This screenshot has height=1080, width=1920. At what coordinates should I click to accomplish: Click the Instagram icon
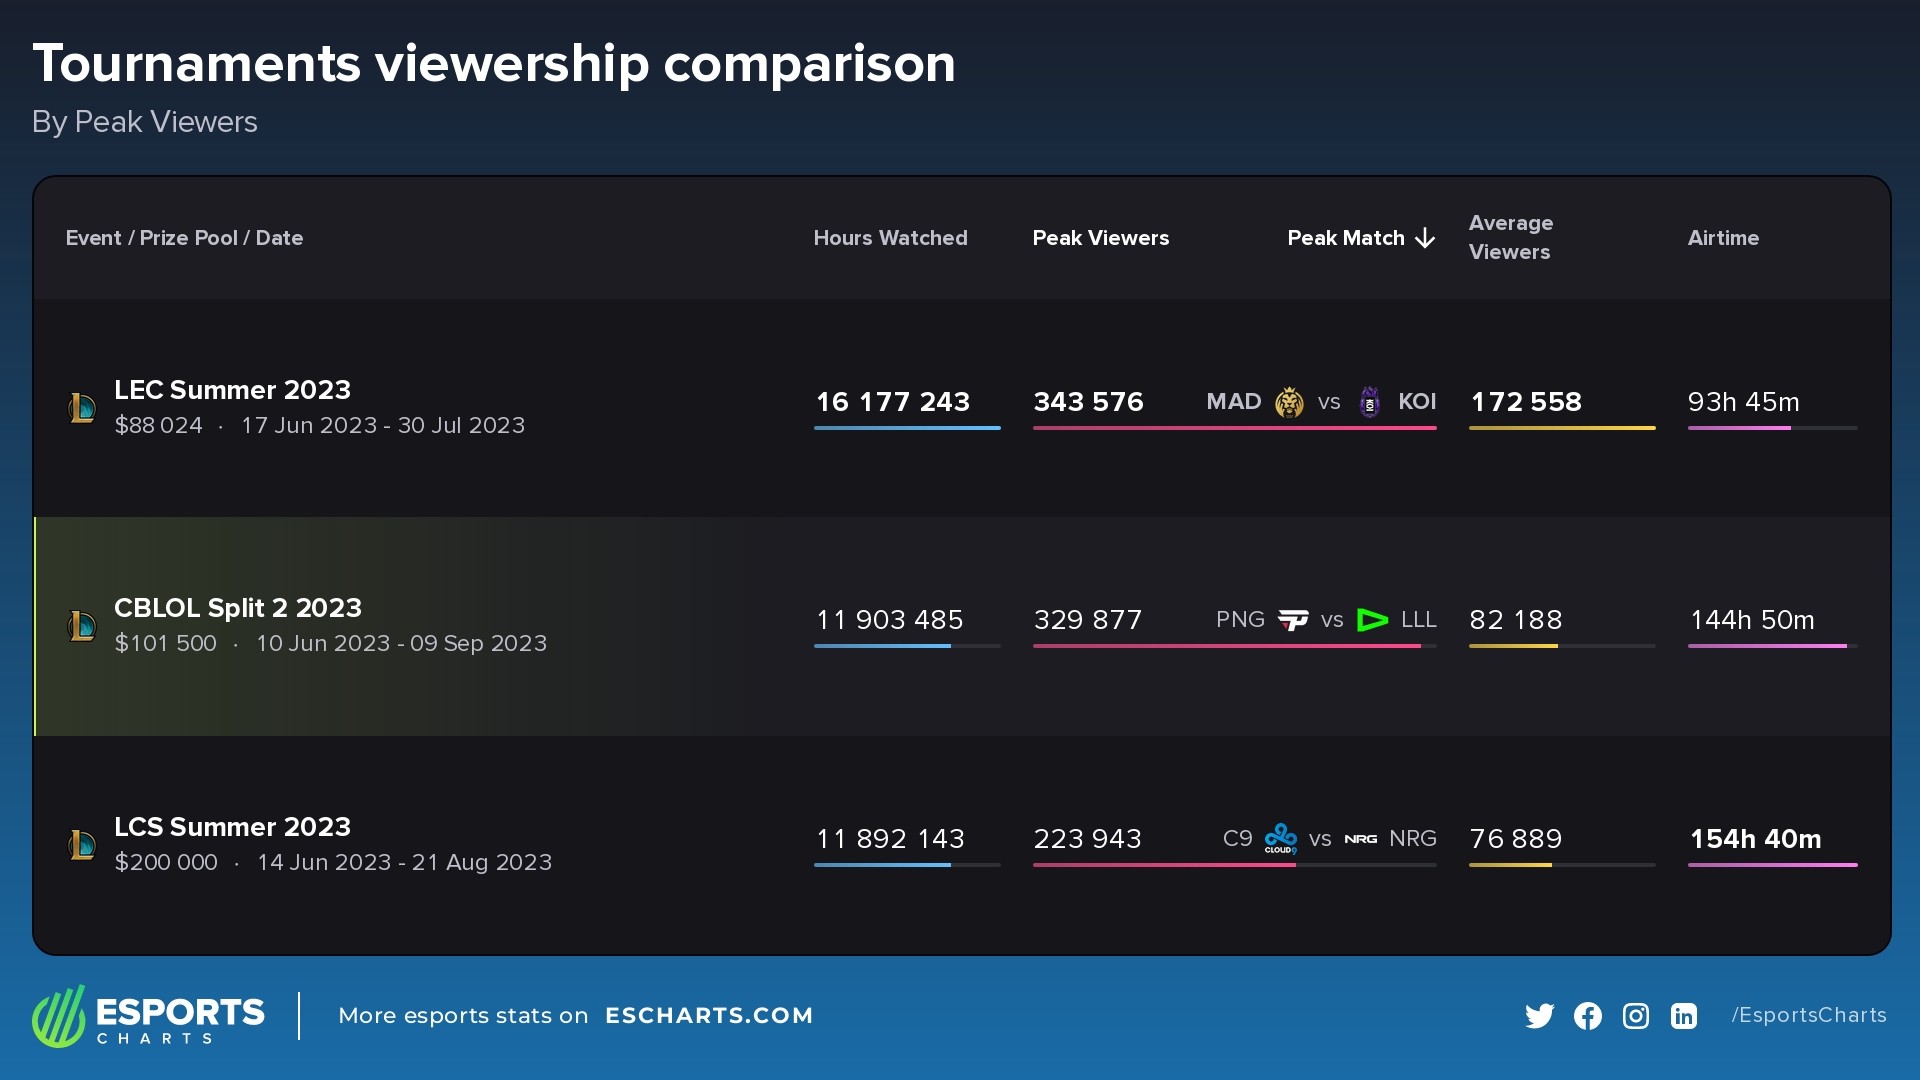[x=1635, y=1016]
